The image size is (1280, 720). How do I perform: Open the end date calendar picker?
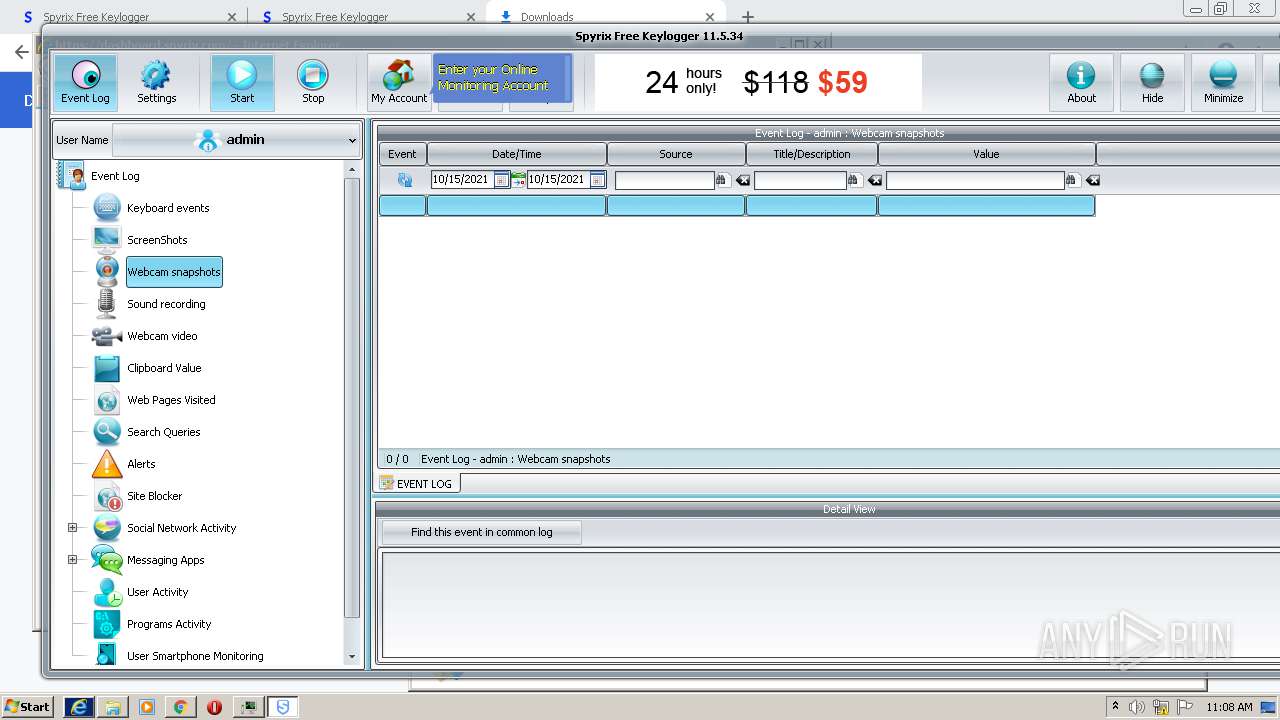click(597, 180)
